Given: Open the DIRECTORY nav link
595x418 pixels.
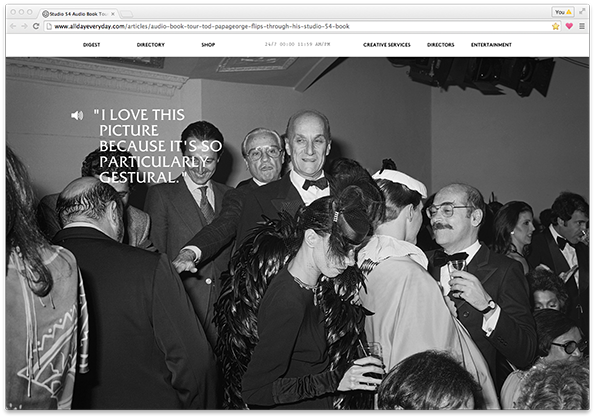Looking at the screenshot, I should (x=151, y=45).
